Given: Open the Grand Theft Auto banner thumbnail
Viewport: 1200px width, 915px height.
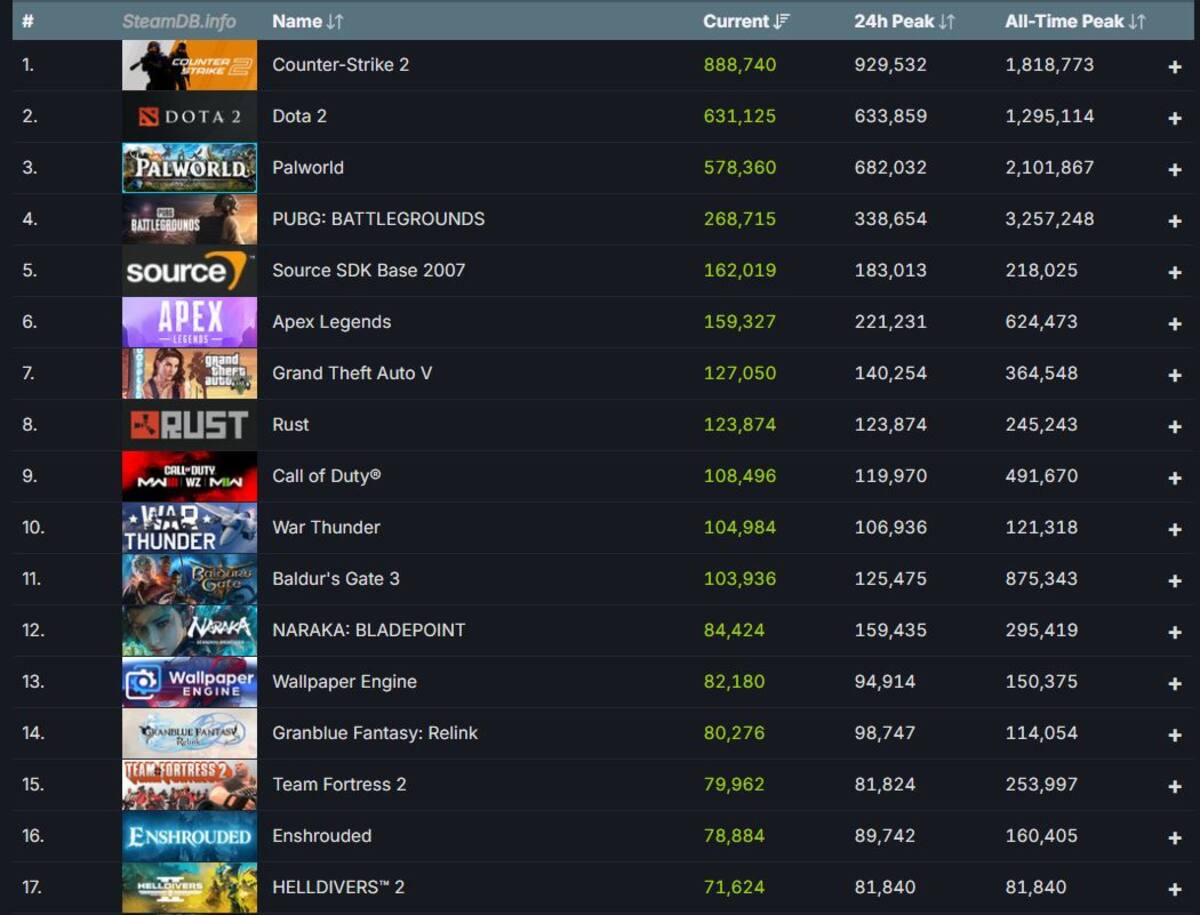Looking at the screenshot, I should point(189,374).
